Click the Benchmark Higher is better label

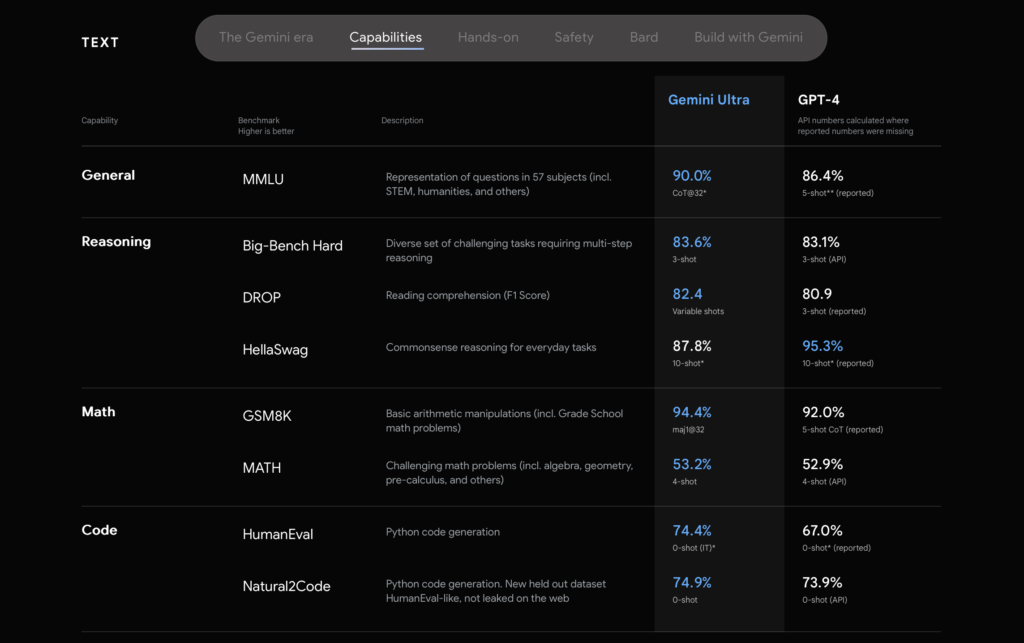coord(266,125)
